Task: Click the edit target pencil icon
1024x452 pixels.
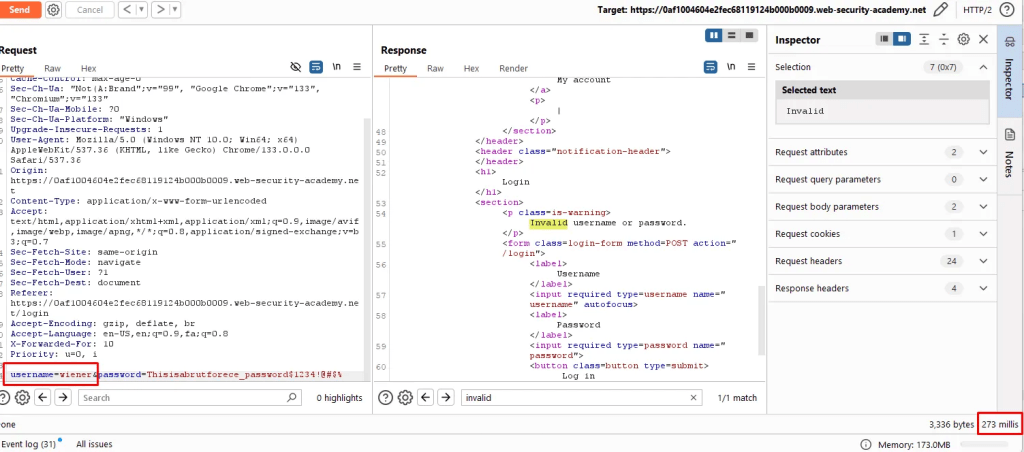Action: point(940,10)
